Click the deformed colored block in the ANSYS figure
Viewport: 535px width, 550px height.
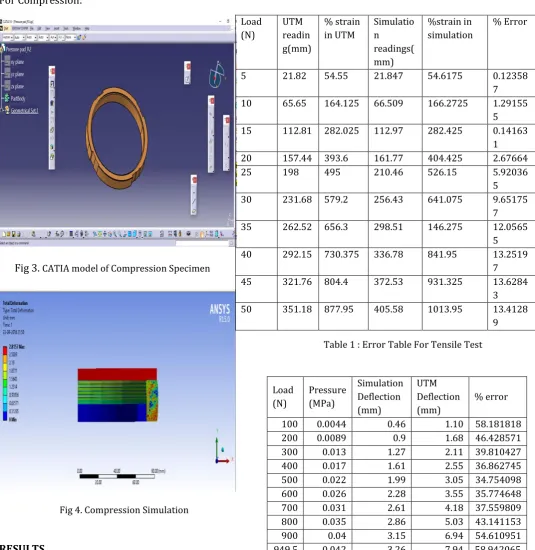click(118, 395)
